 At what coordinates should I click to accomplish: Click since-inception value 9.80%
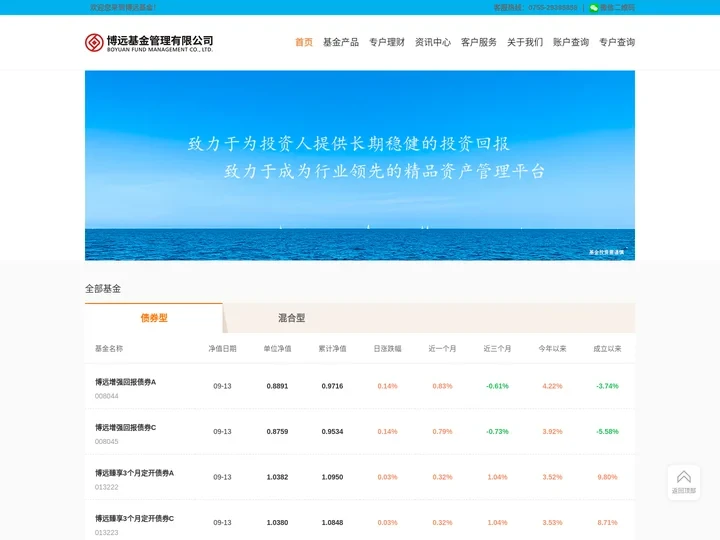pos(608,477)
